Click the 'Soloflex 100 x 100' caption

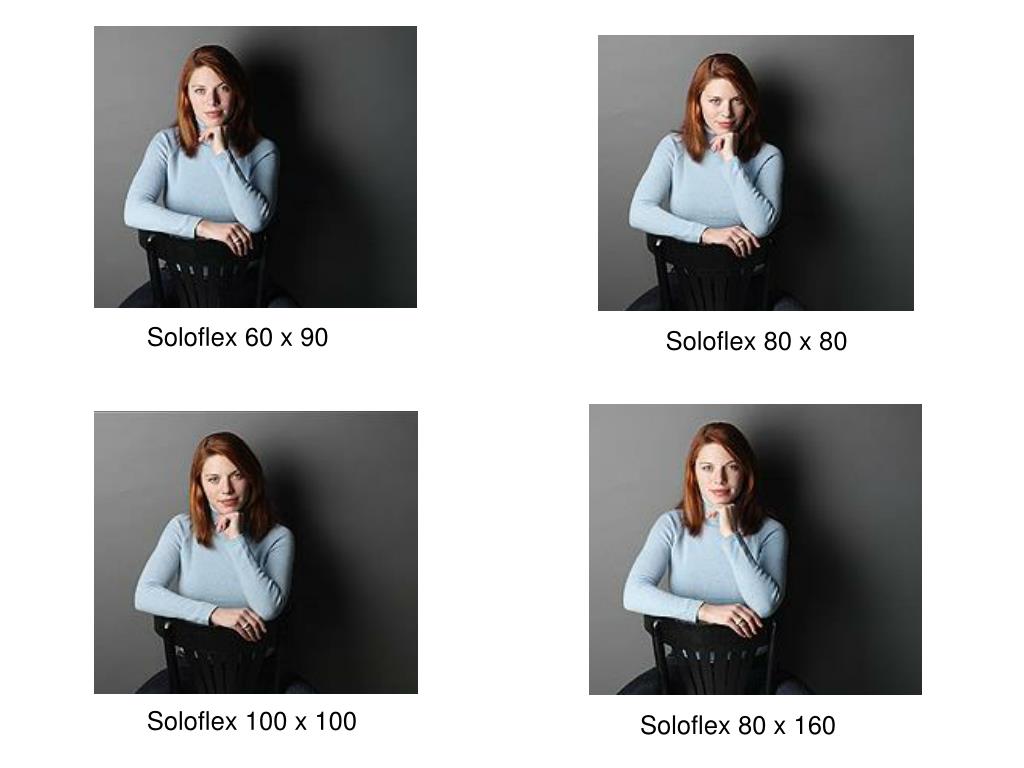tap(251, 722)
